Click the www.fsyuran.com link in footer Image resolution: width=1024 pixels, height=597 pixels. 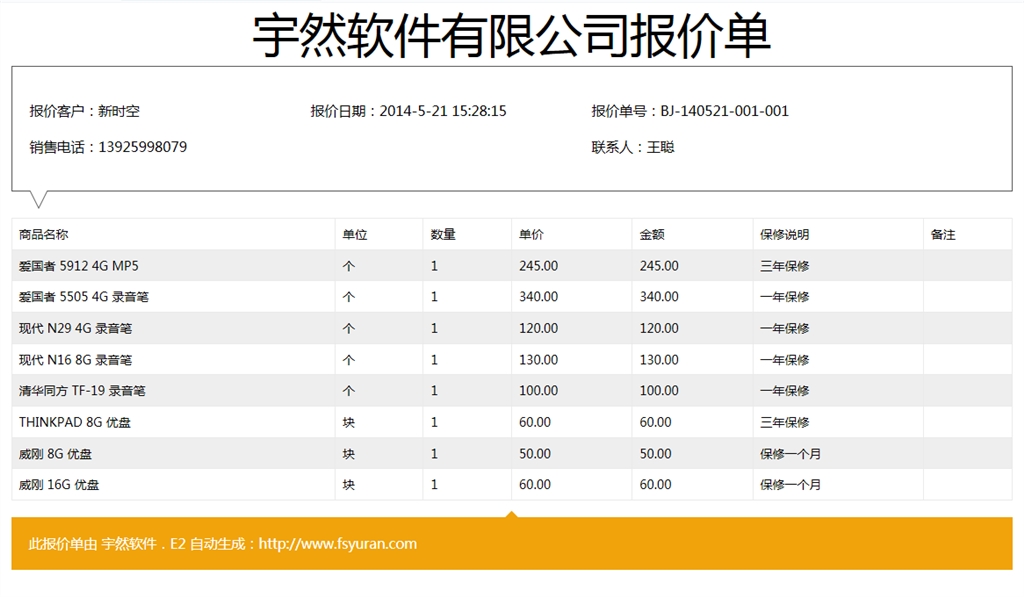[x=337, y=544]
